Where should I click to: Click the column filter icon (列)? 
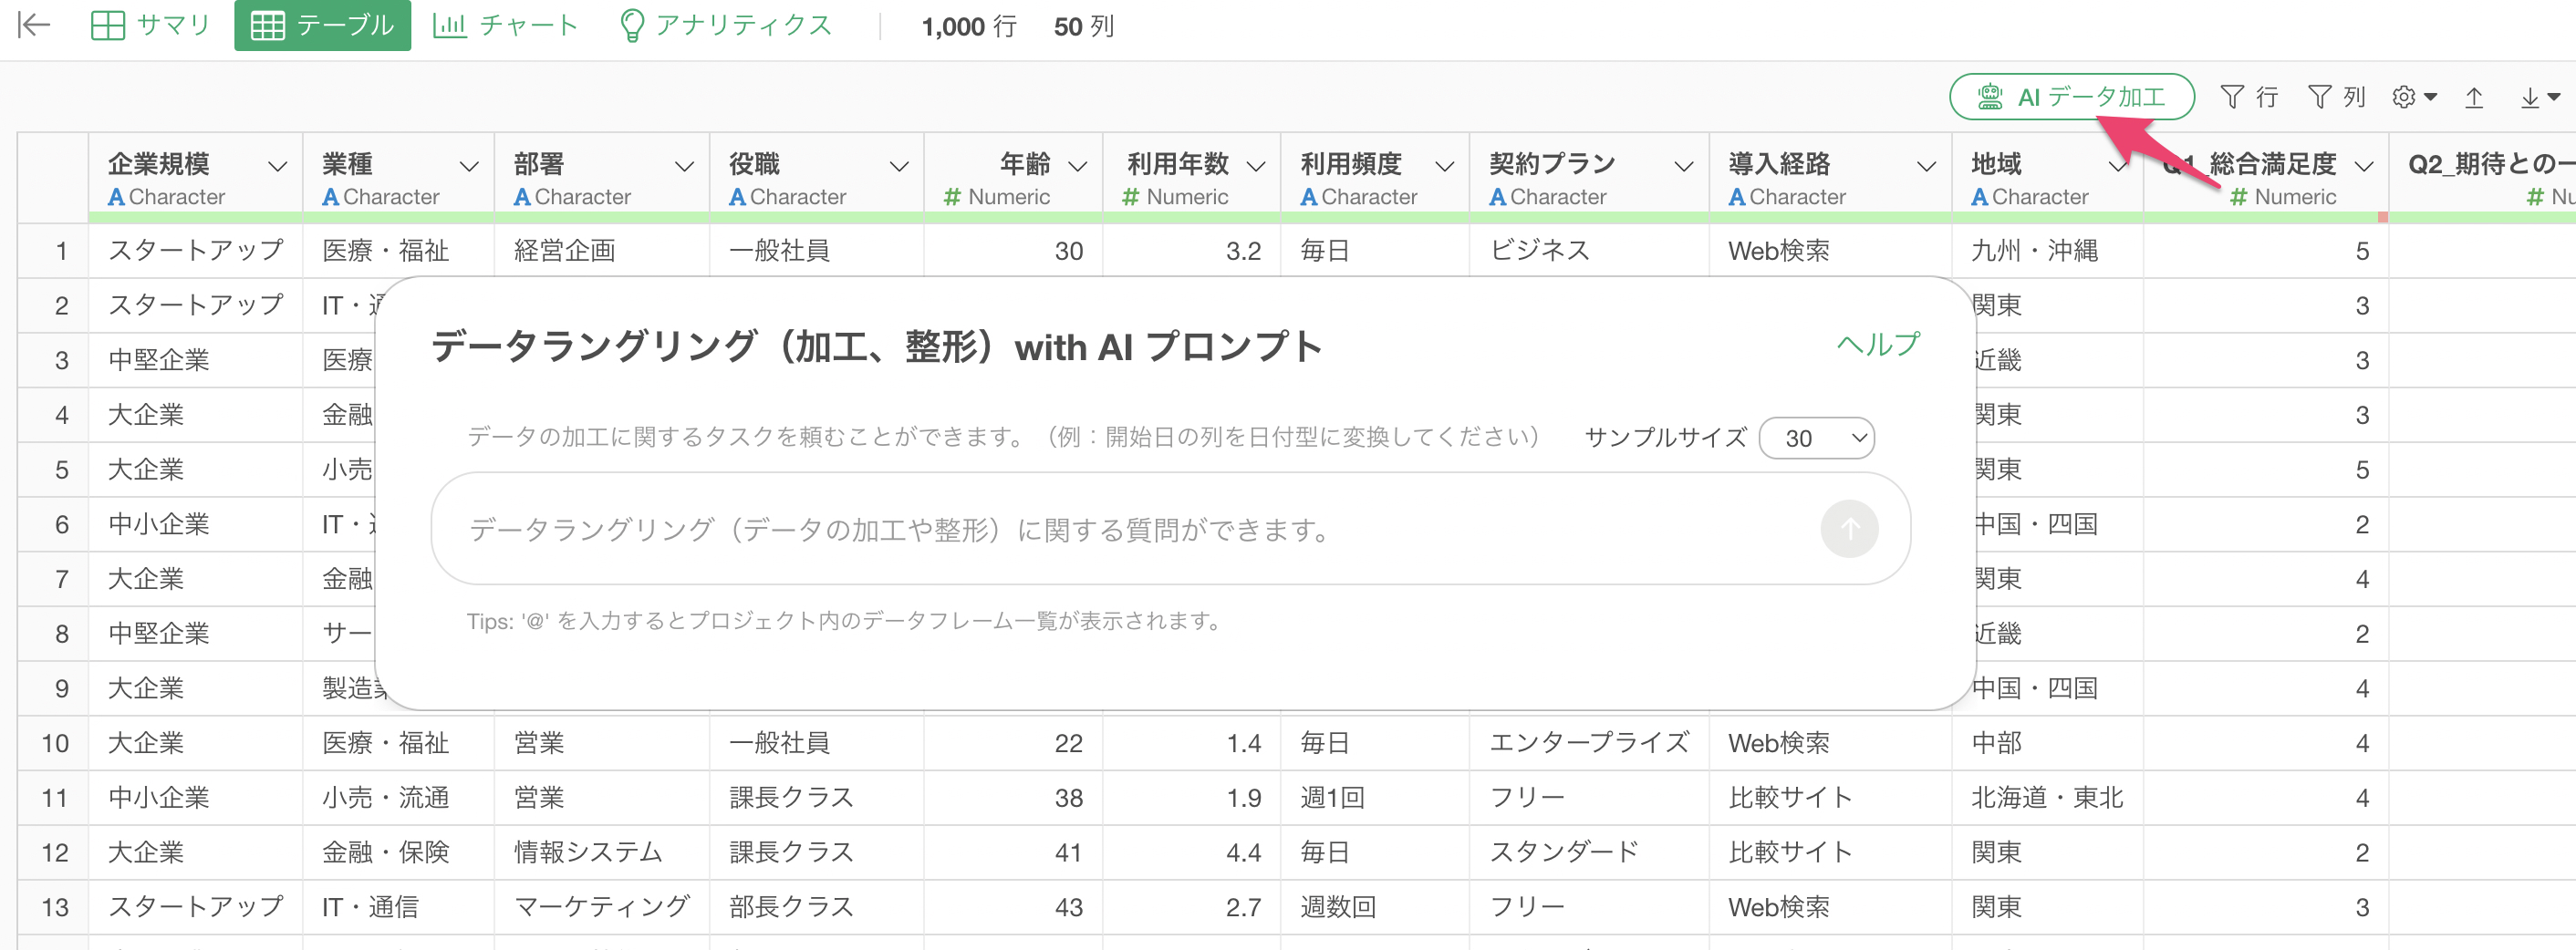click(x=2335, y=97)
